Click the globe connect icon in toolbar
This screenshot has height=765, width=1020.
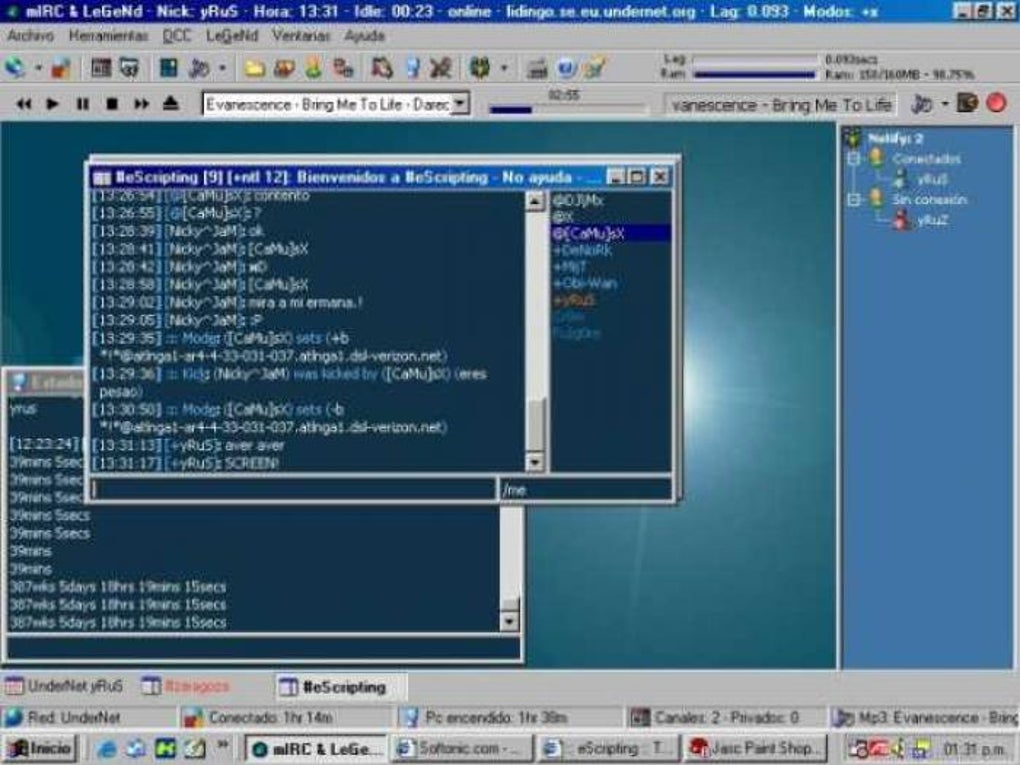coord(14,67)
